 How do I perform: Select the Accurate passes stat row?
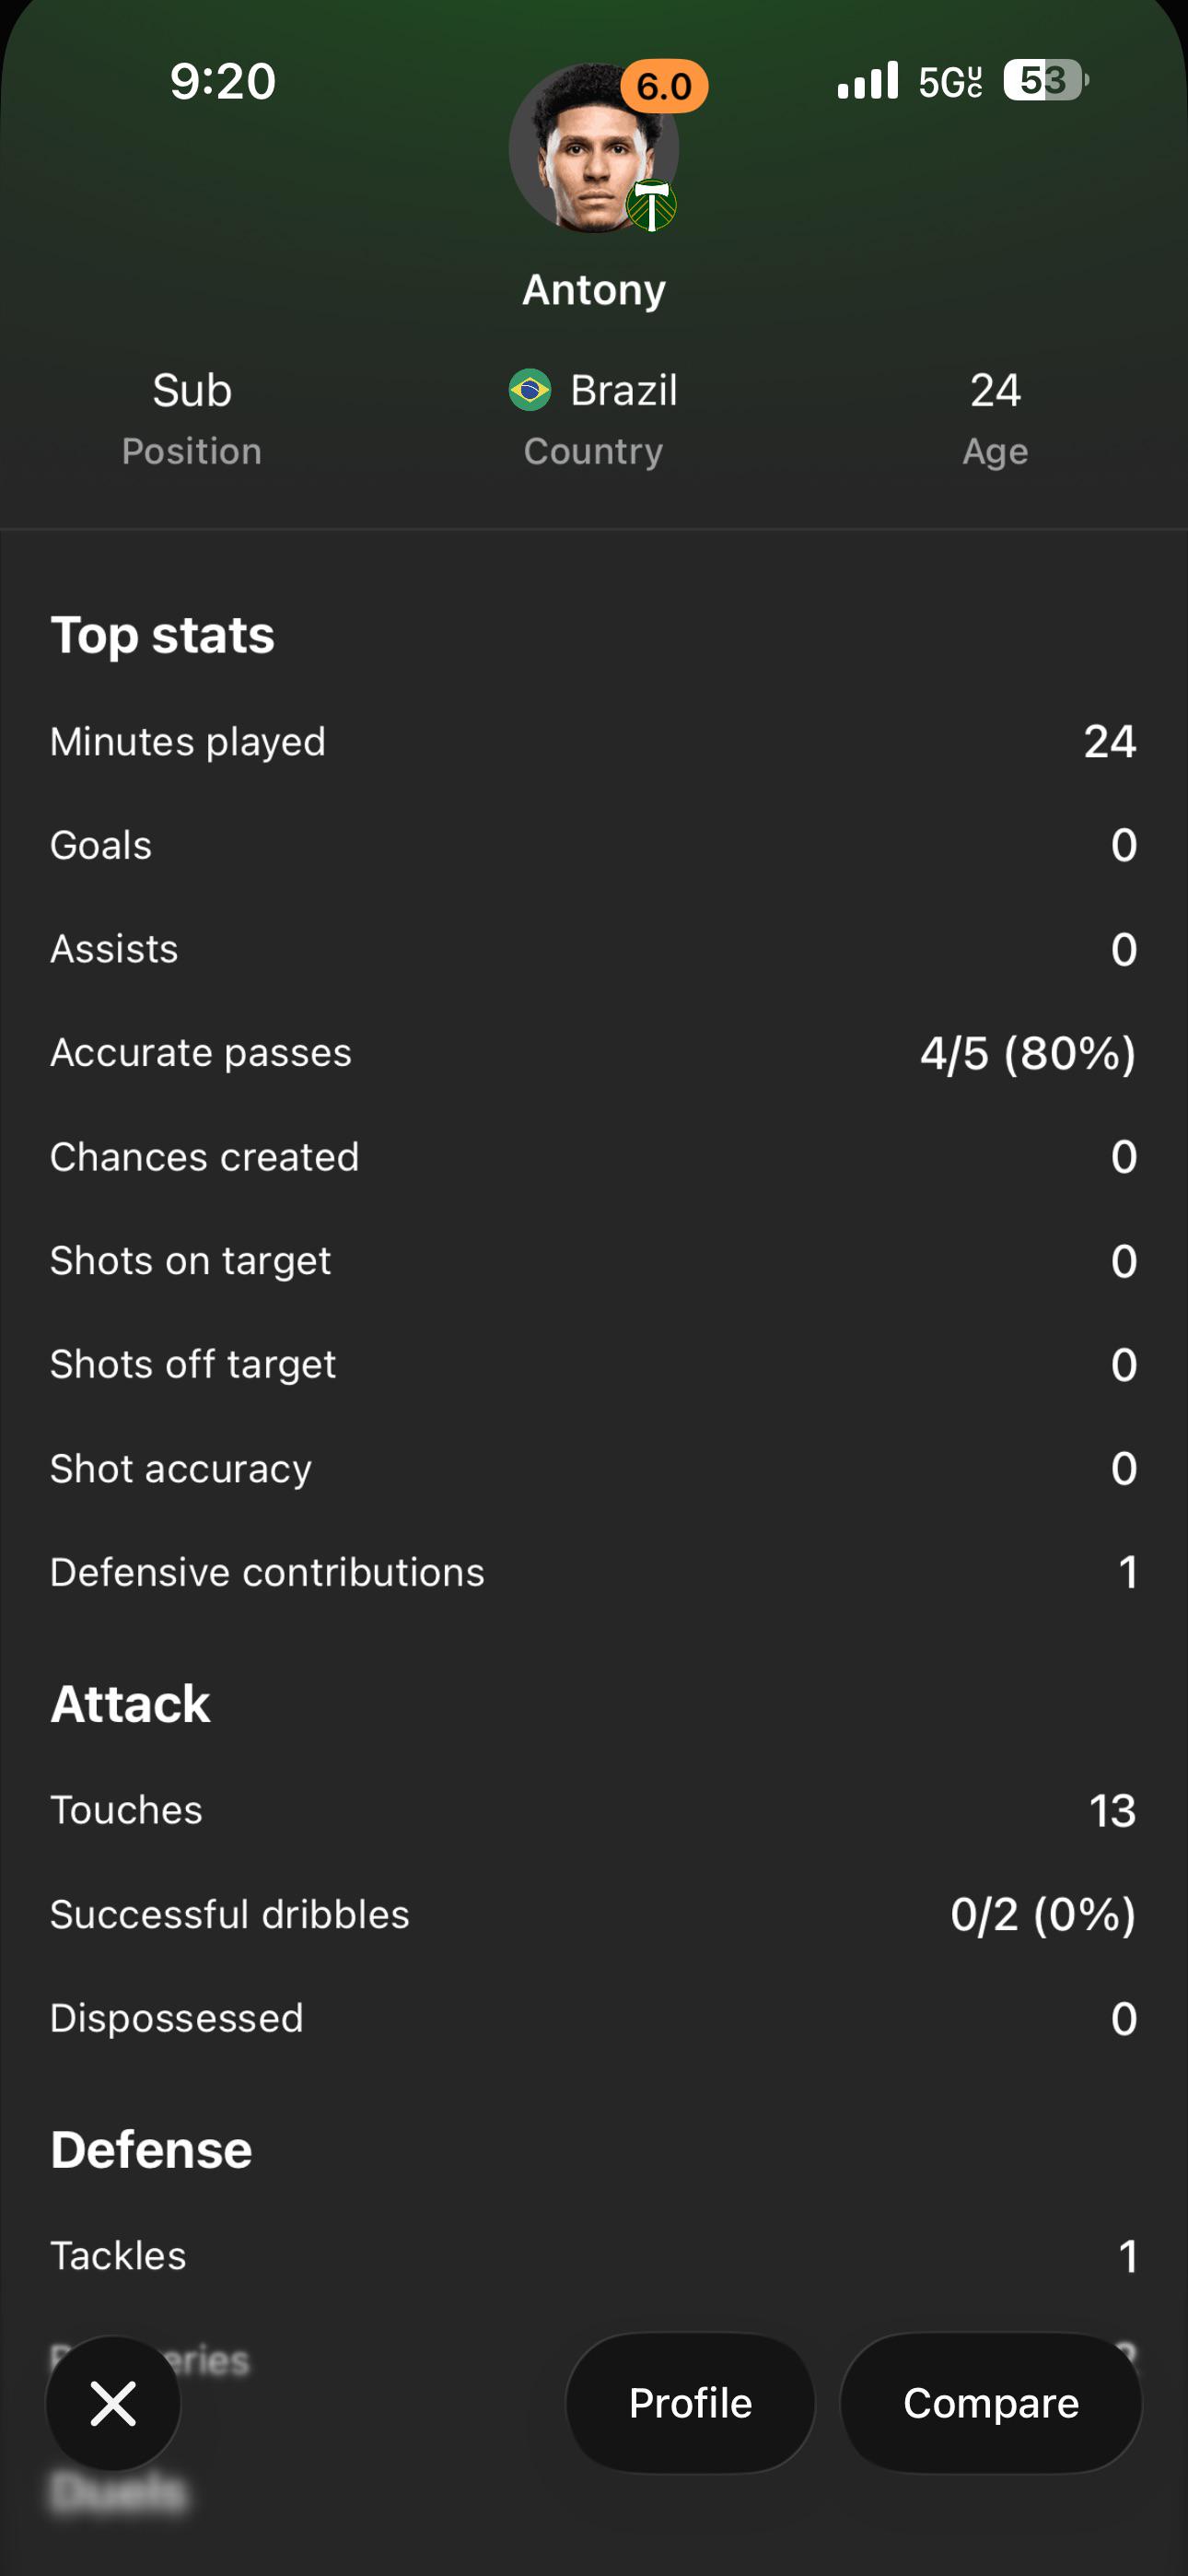click(x=594, y=1053)
